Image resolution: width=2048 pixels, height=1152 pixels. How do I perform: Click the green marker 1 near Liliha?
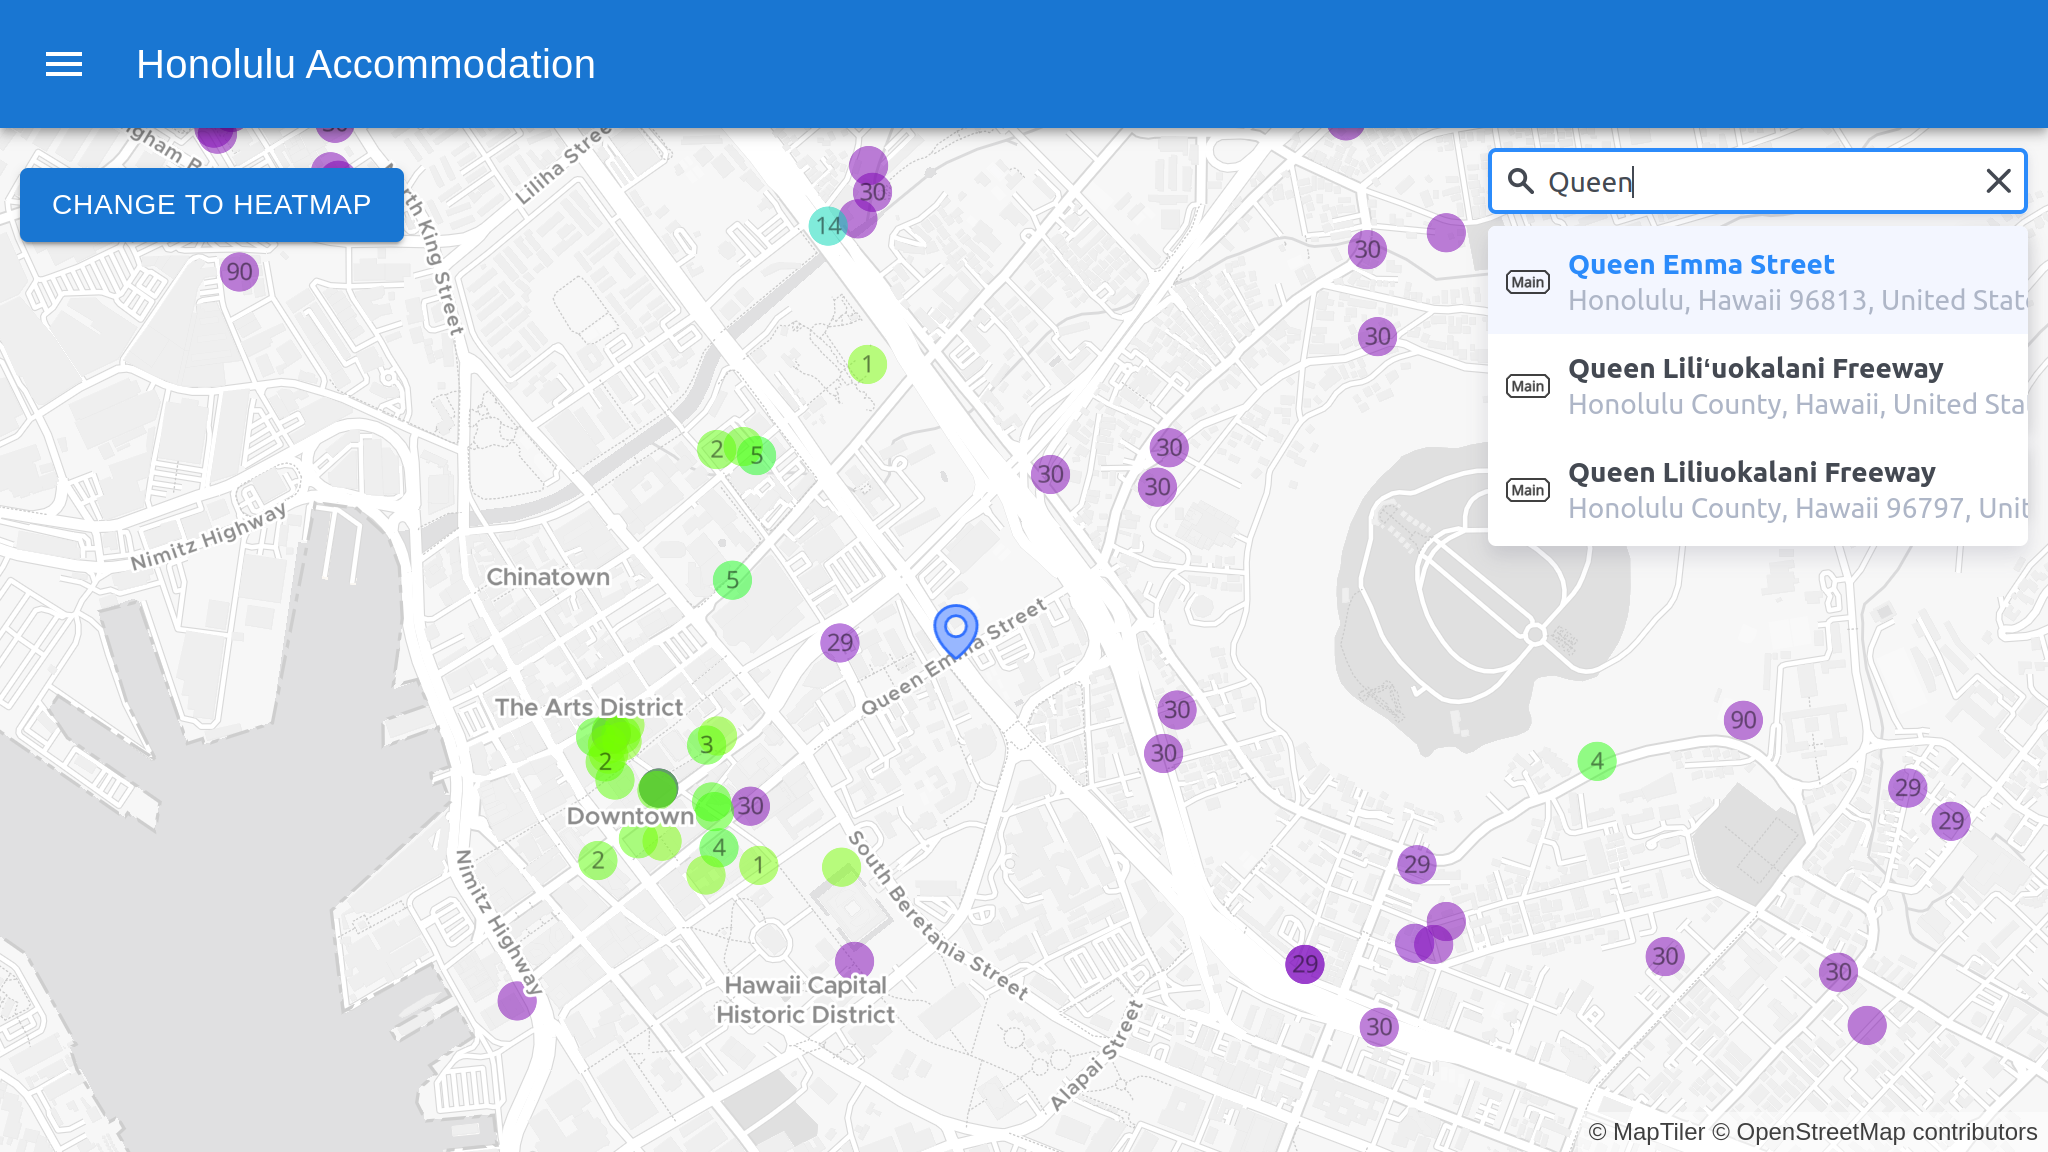(x=867, y=364)
